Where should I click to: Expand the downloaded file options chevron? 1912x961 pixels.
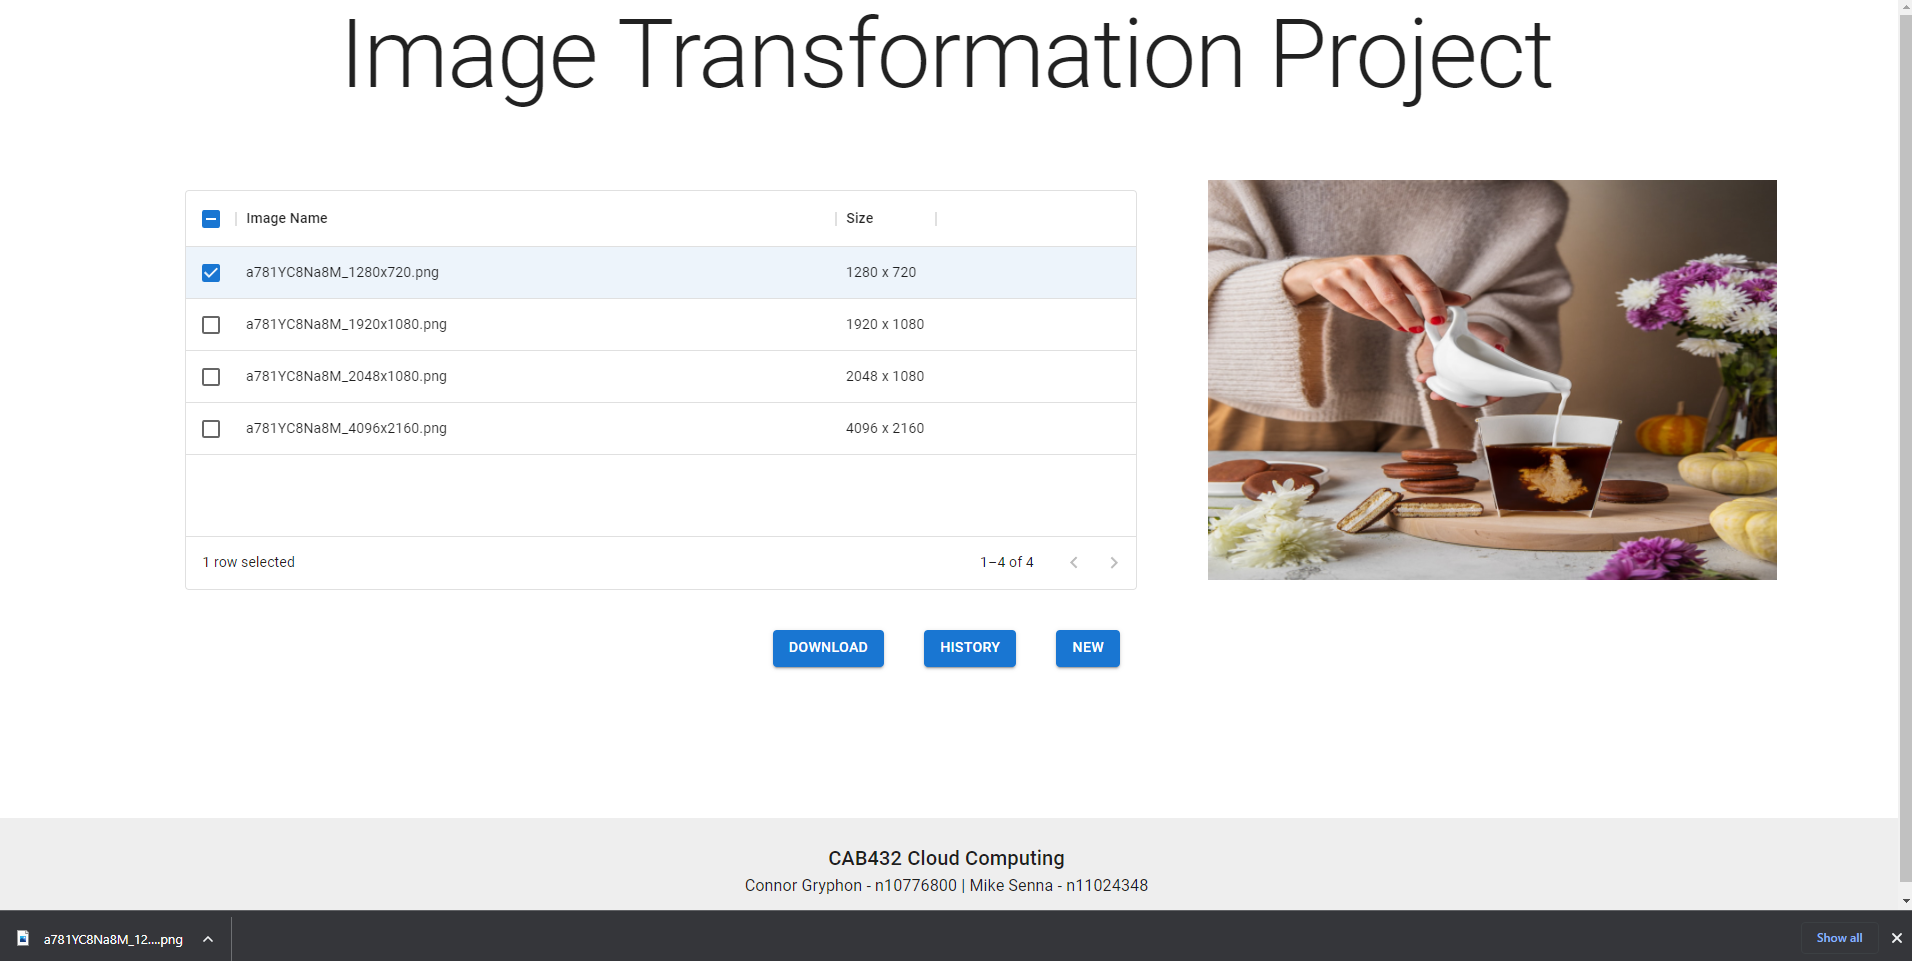(x=208, y=939)
